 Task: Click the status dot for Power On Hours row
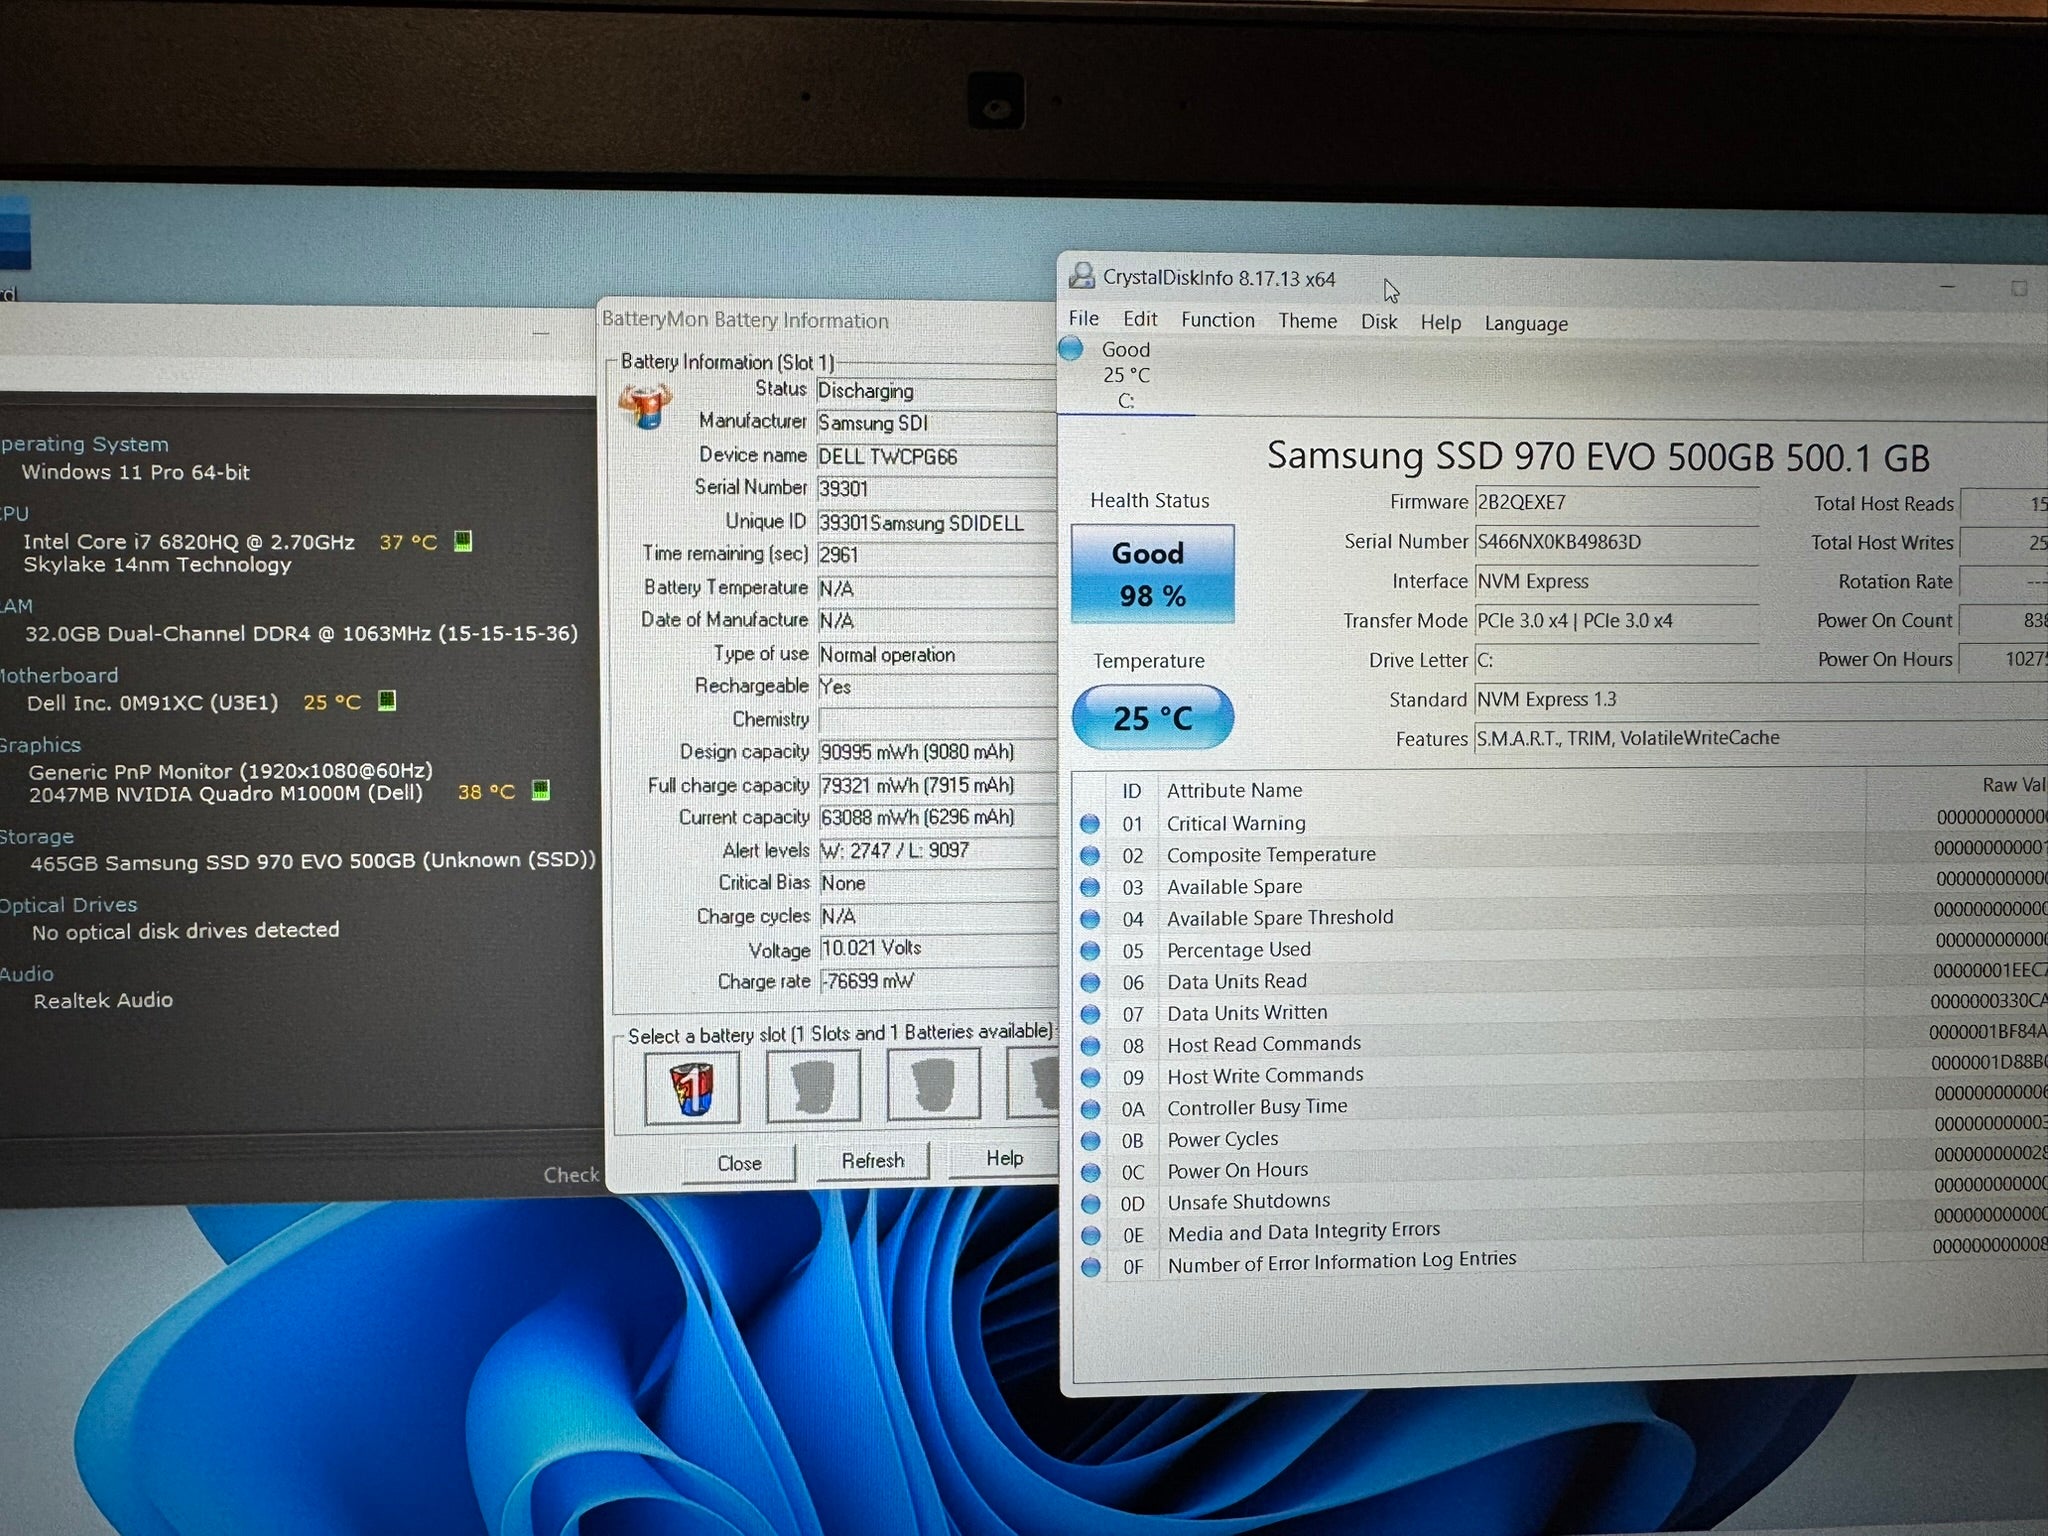click(x=1090, y=1172)
